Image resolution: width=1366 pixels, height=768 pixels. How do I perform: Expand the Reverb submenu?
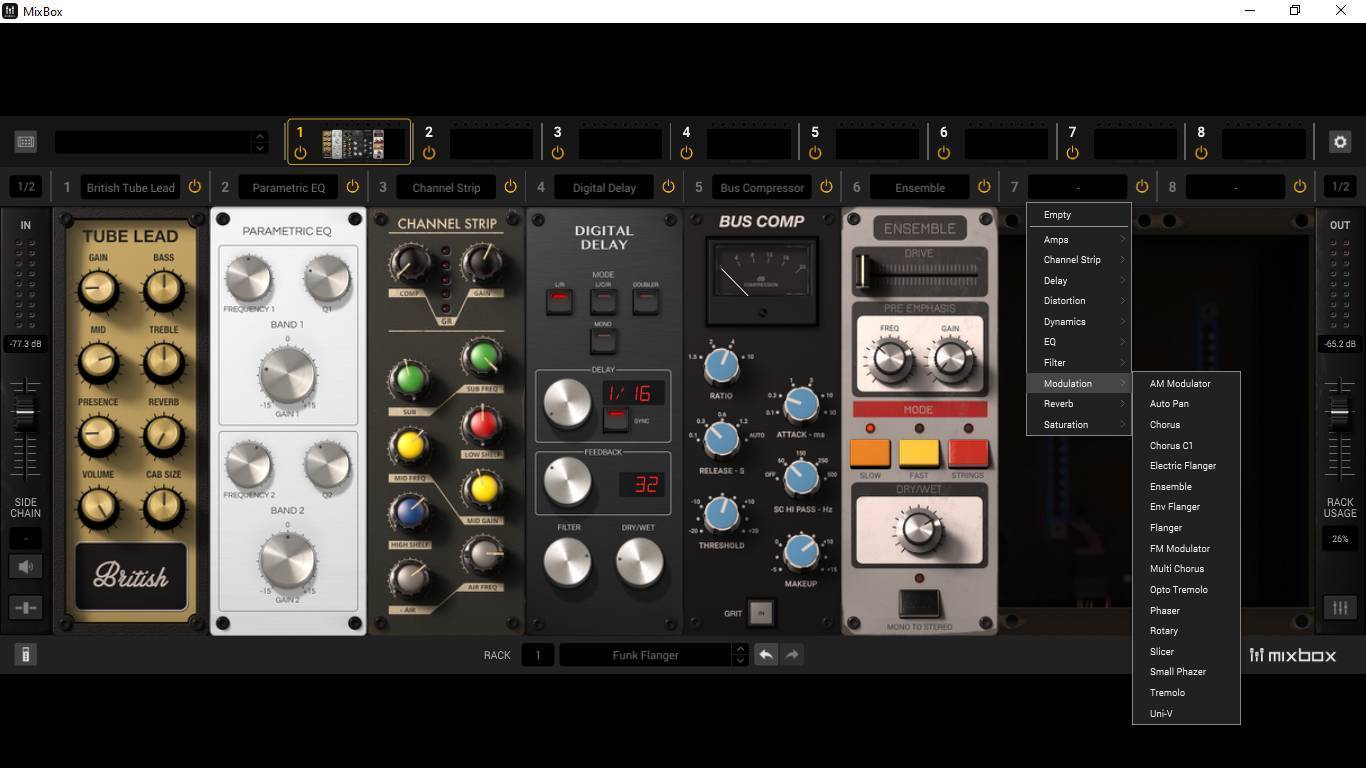[x=1079, y=404]
